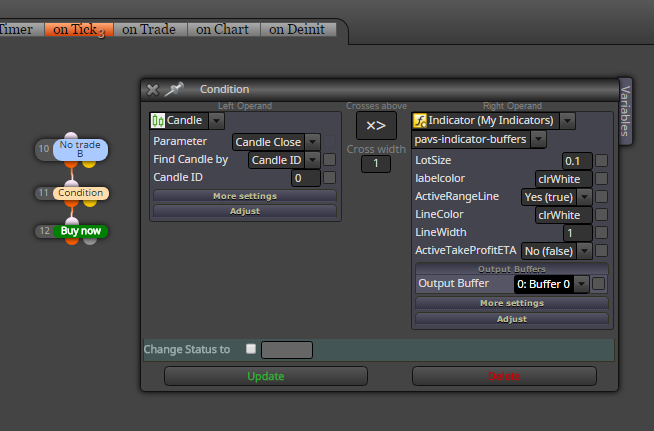Click the LotSize value field
The height and width of the screenshot is (431, 654).
pos(577,161)
